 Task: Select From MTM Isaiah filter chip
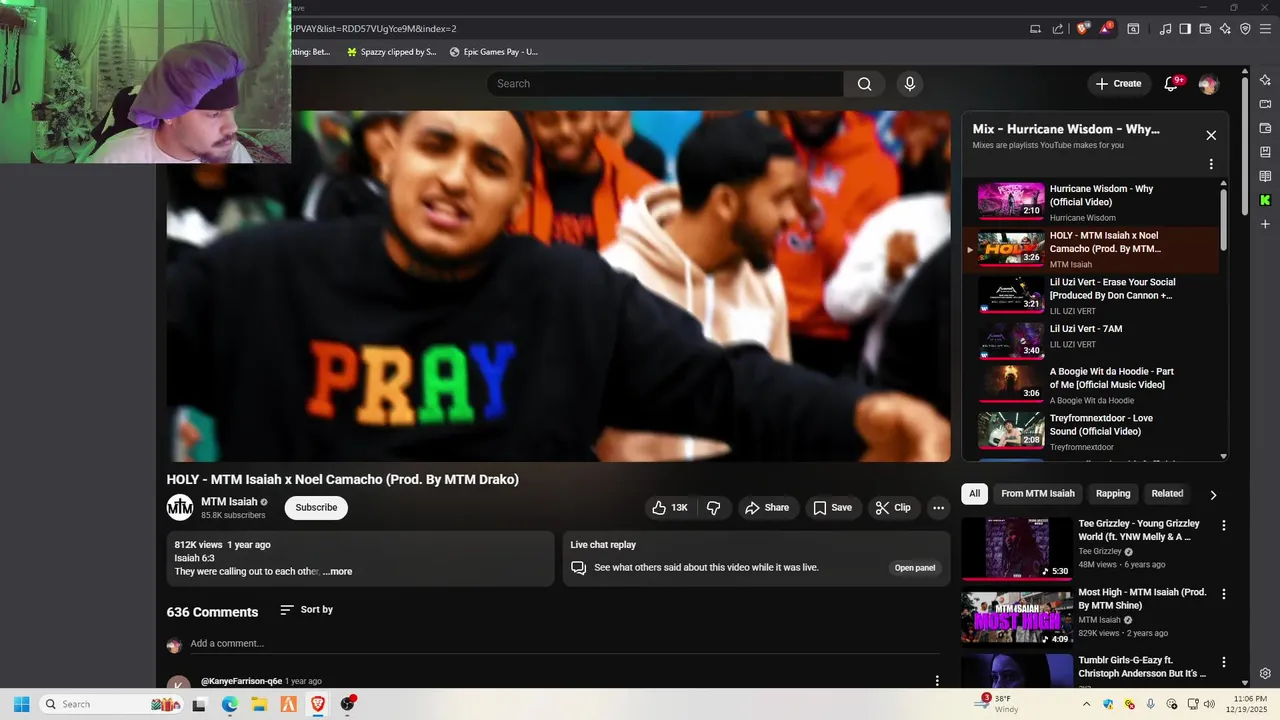[x=1038, y=494]
